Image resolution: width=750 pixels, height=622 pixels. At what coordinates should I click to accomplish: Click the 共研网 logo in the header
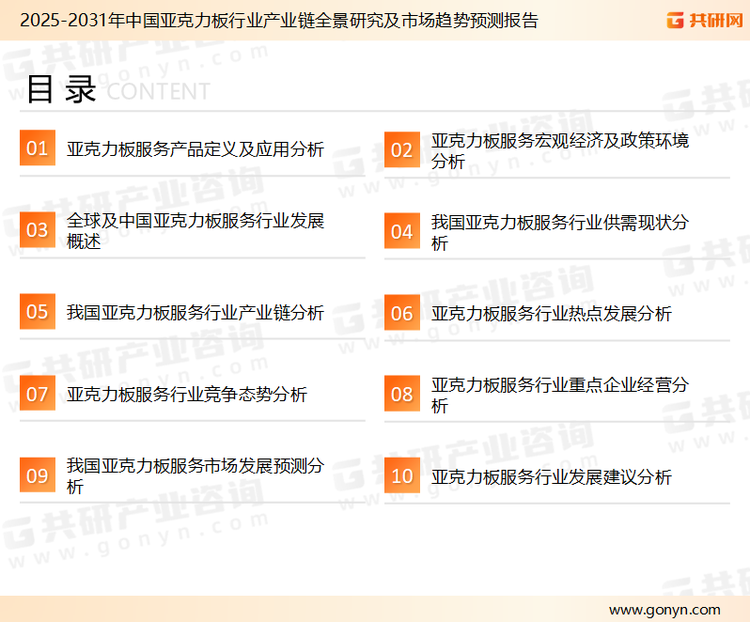[705, 20]
